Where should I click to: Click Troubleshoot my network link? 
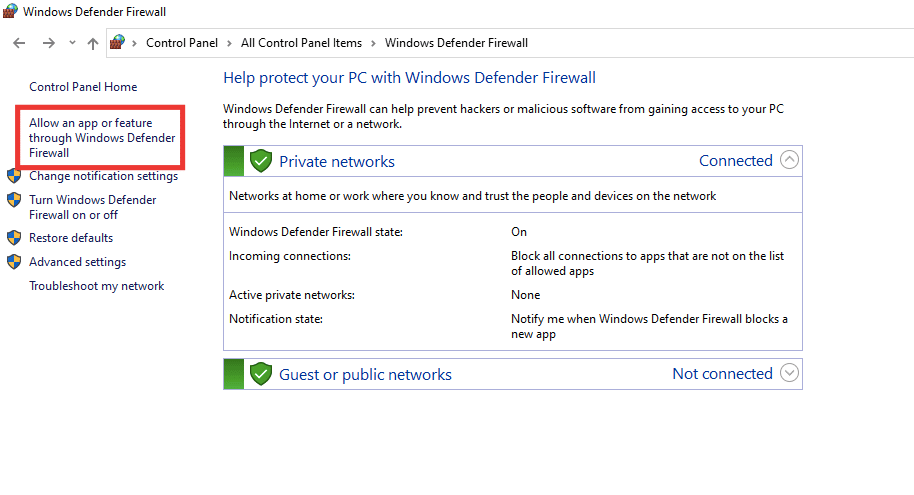(x=97, y=286)
